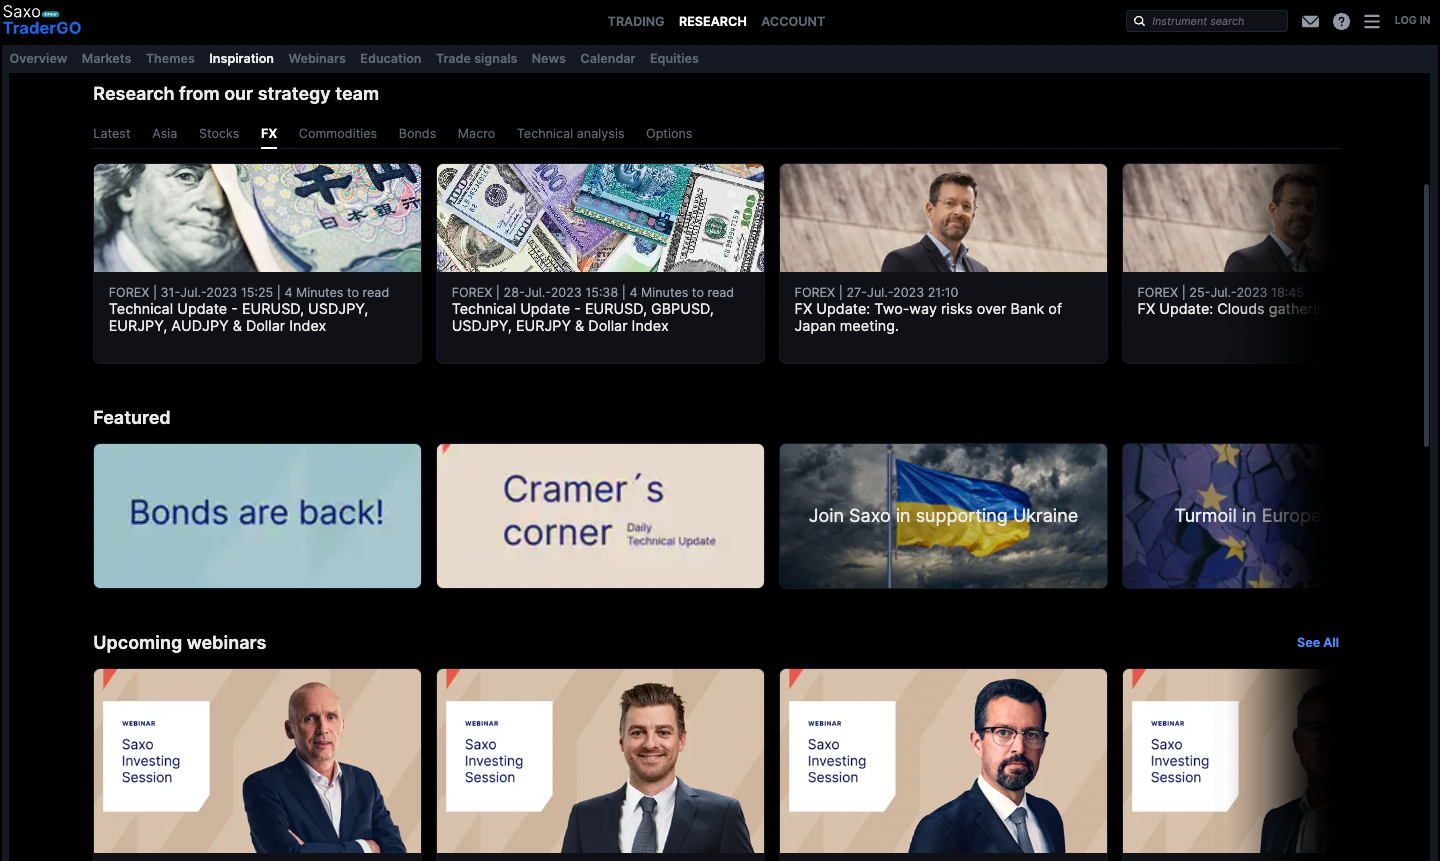Select the FX research filter

tap(269, 133)
